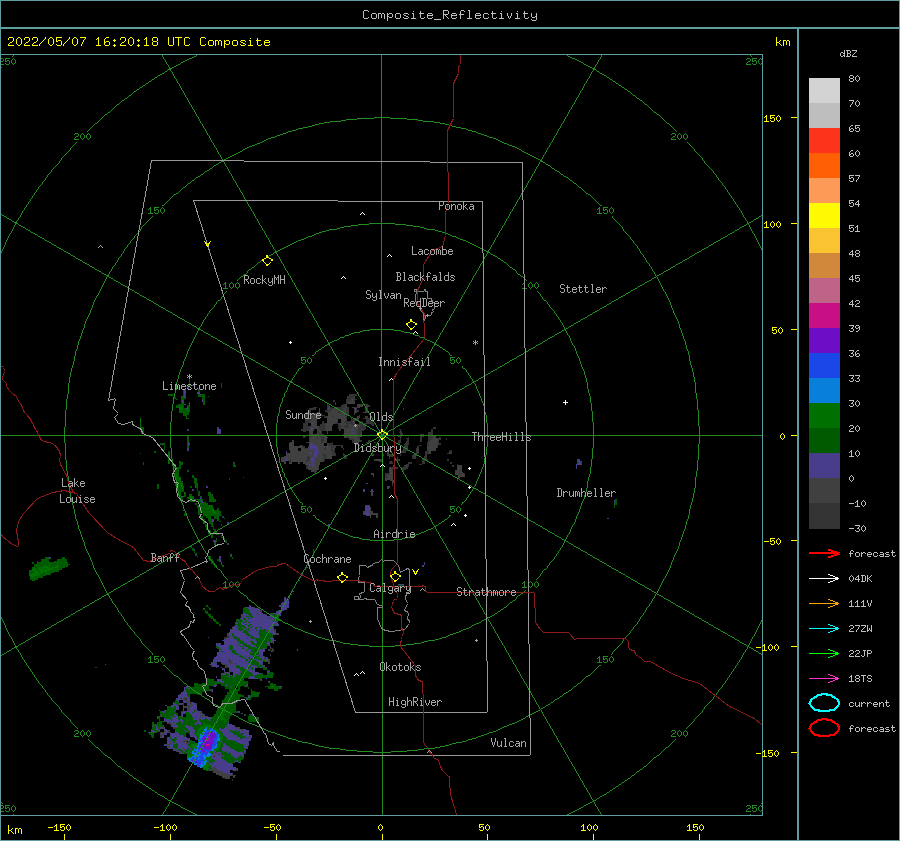
Task: Click the Cochrane label
Action: [x=327, y=559]
